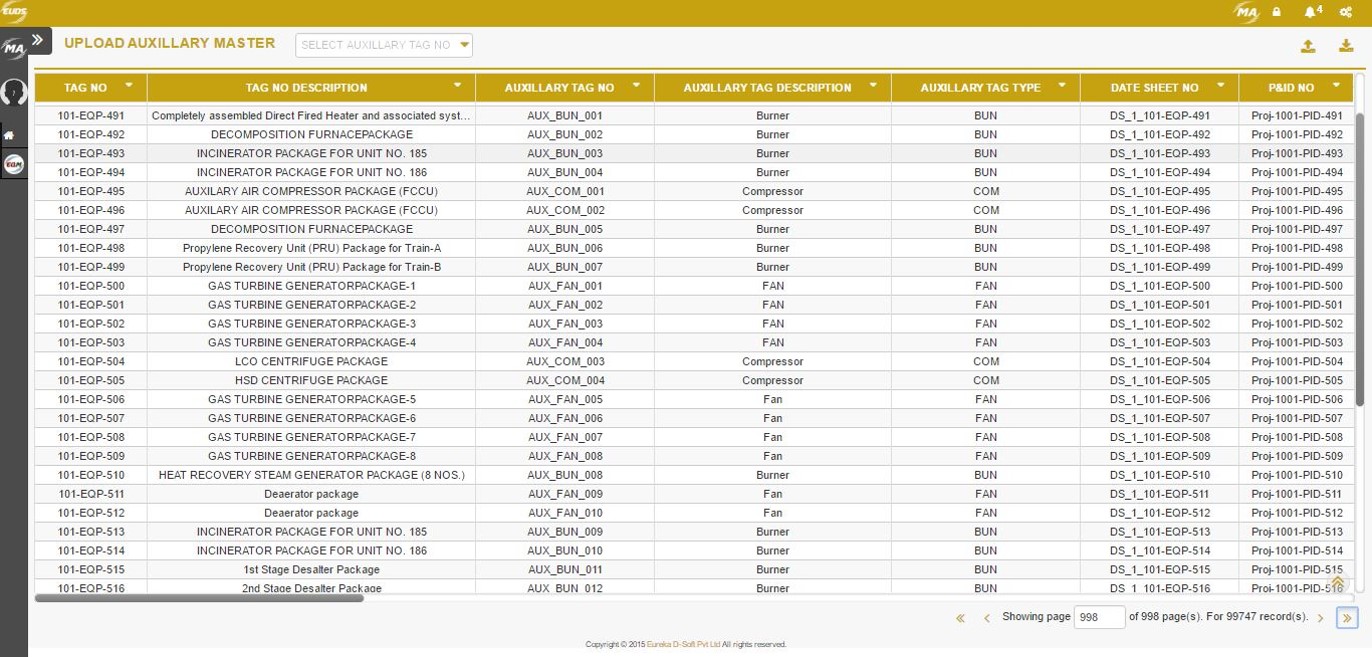Click MA logo in top-right header
The width and height of the screenshot is (1372, 657).
point(1246,12)
